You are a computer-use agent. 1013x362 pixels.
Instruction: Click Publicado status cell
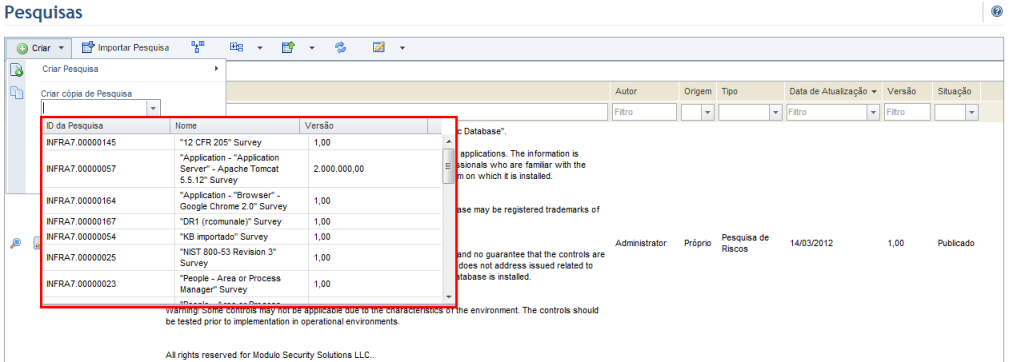[956, 244]
